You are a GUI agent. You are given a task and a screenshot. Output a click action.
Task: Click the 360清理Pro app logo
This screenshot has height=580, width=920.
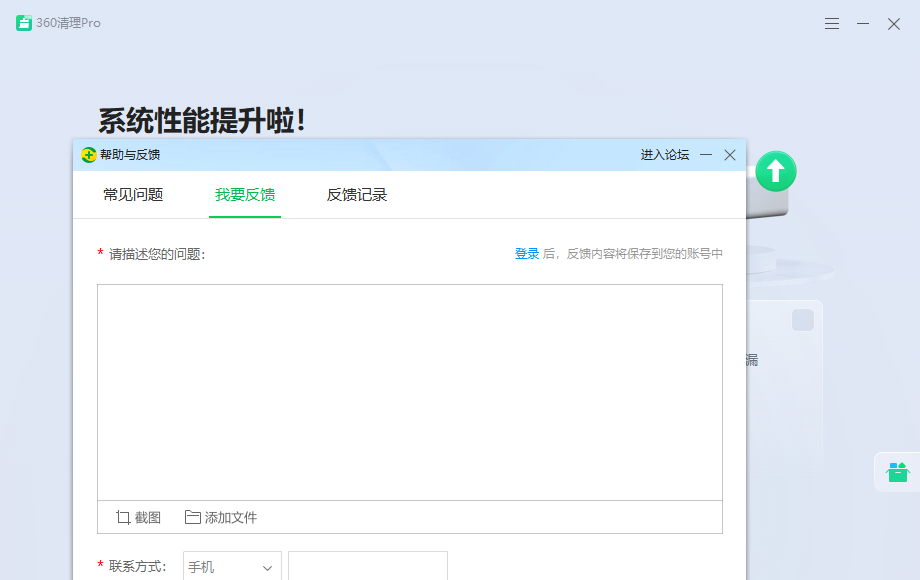coord(24,23)
